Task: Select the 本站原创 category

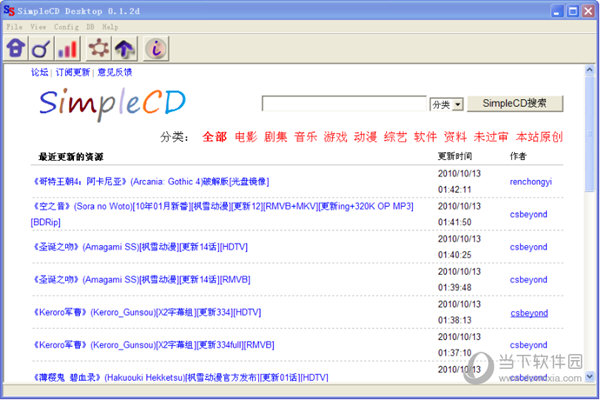Action: (539, 137)
